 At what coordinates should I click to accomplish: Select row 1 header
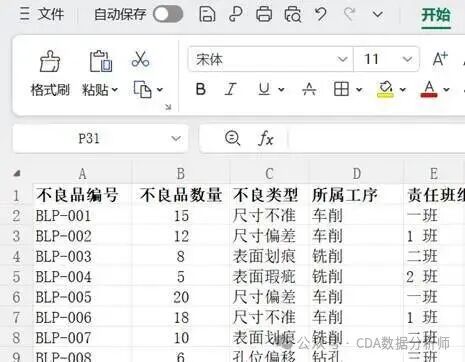pyautogui.click(x=16, y=195)
